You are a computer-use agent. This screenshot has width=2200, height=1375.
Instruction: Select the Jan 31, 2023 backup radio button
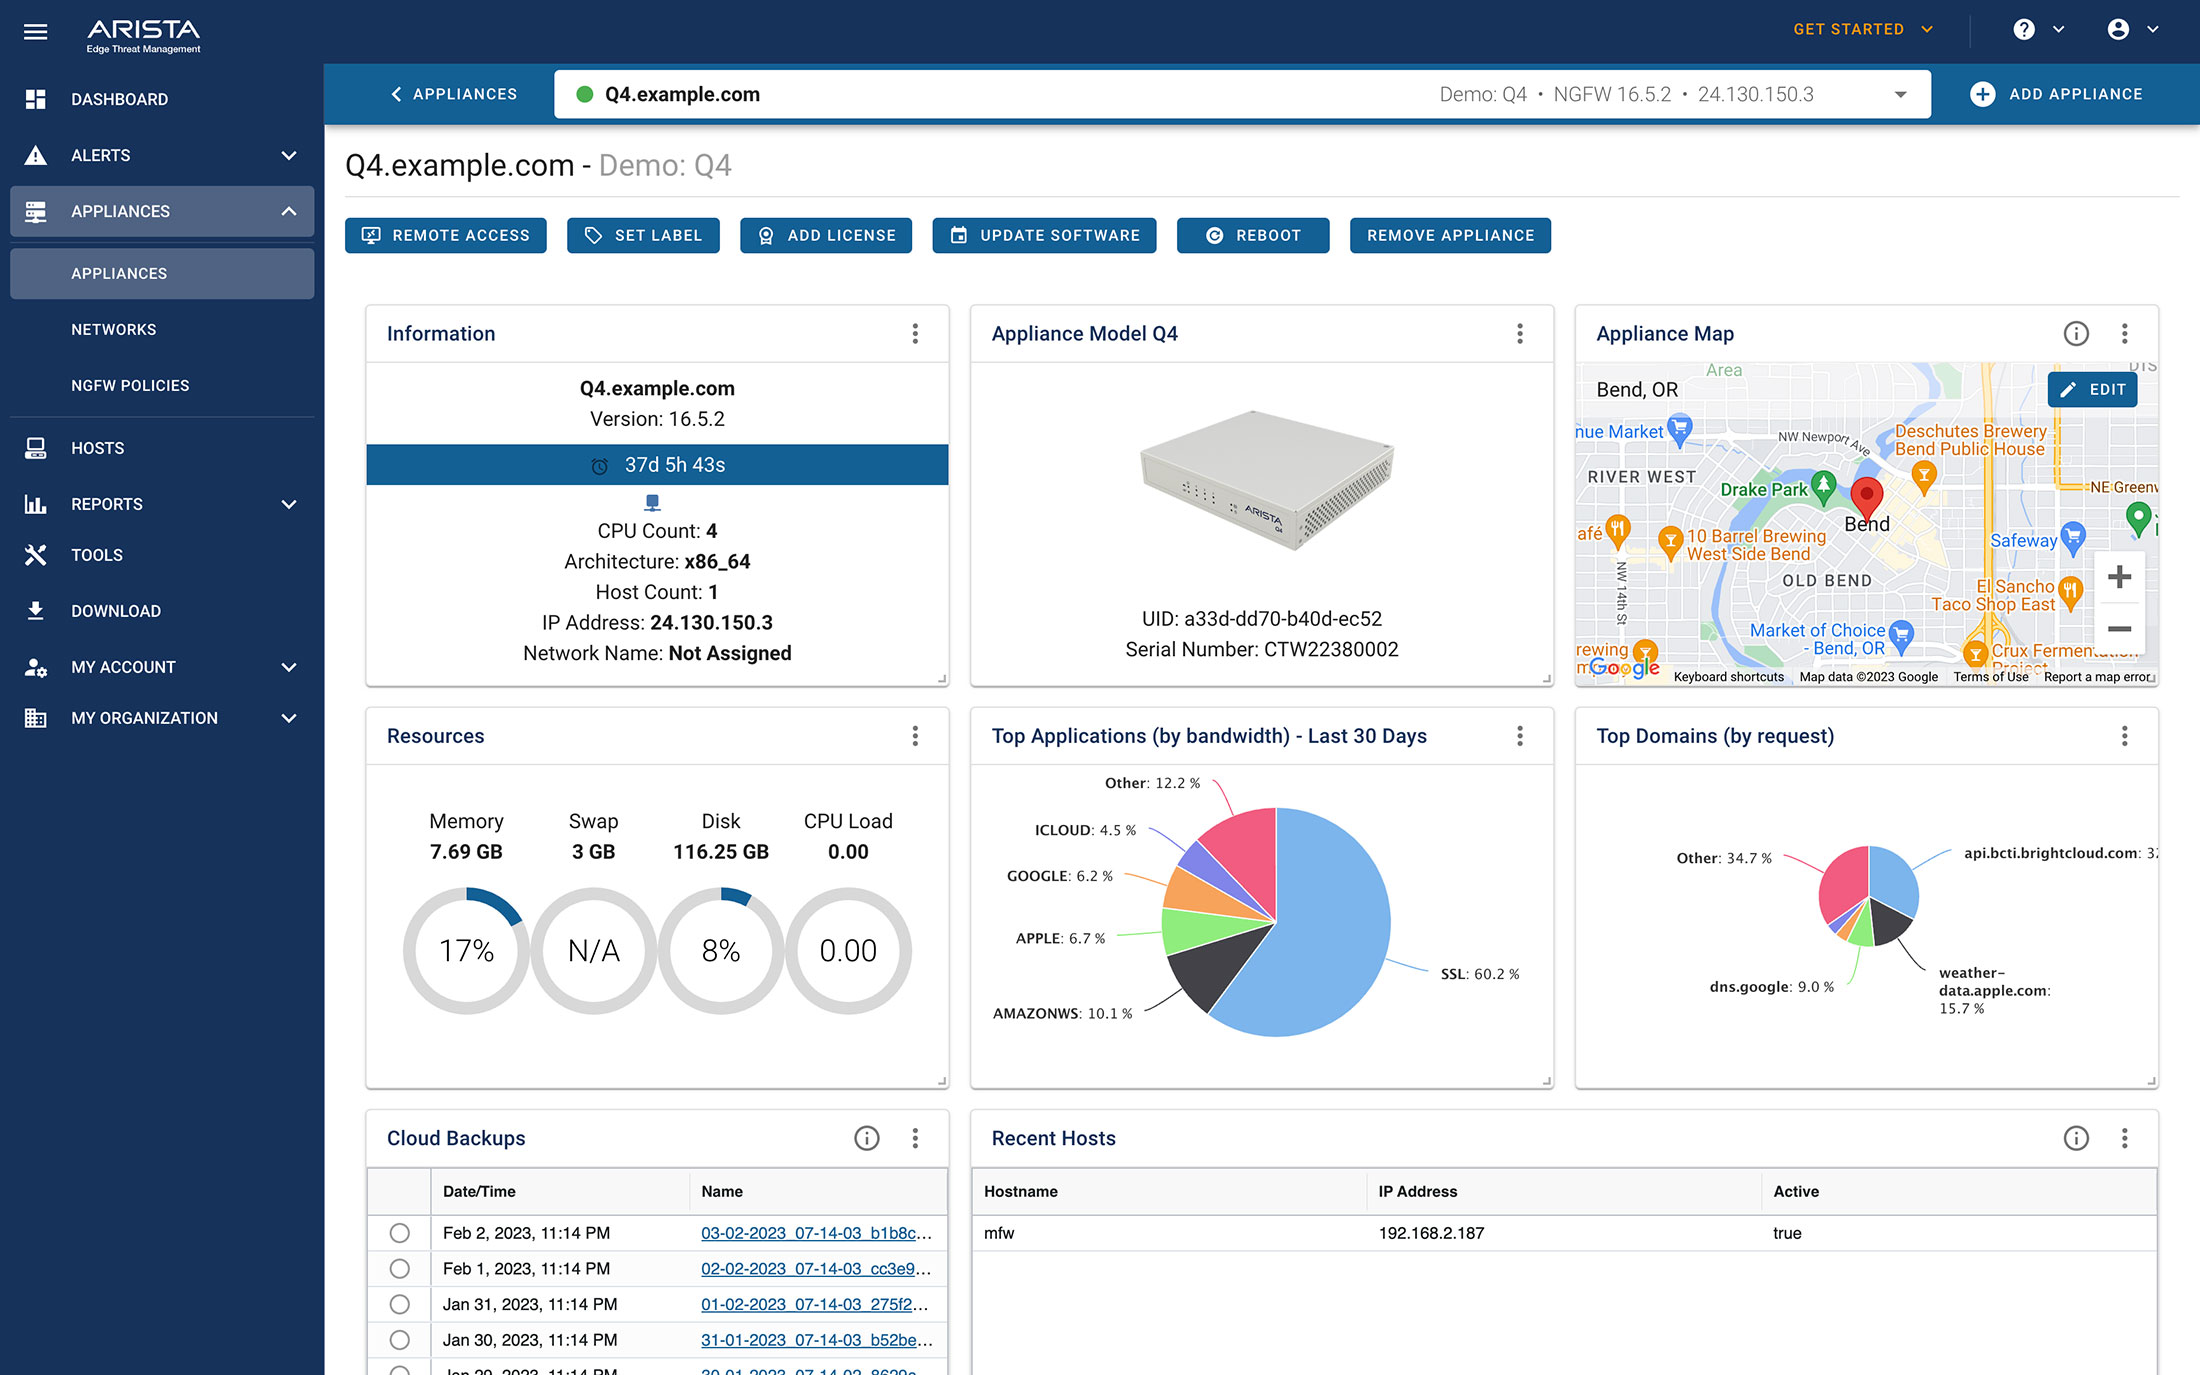click(x=399, y=1304)
